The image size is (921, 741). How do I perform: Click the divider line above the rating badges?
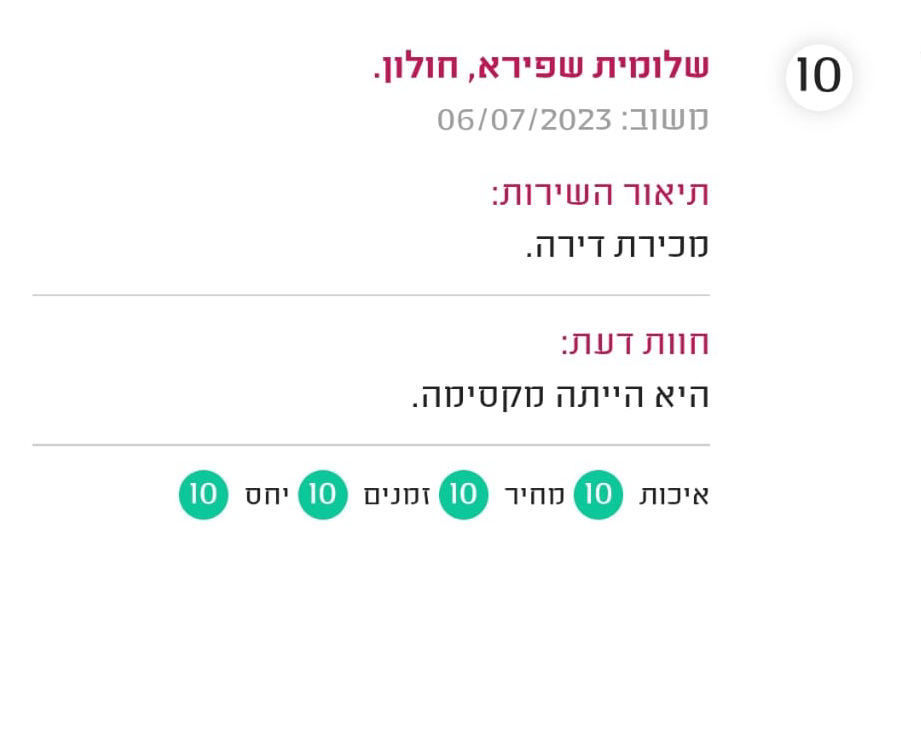pos(371,445)
